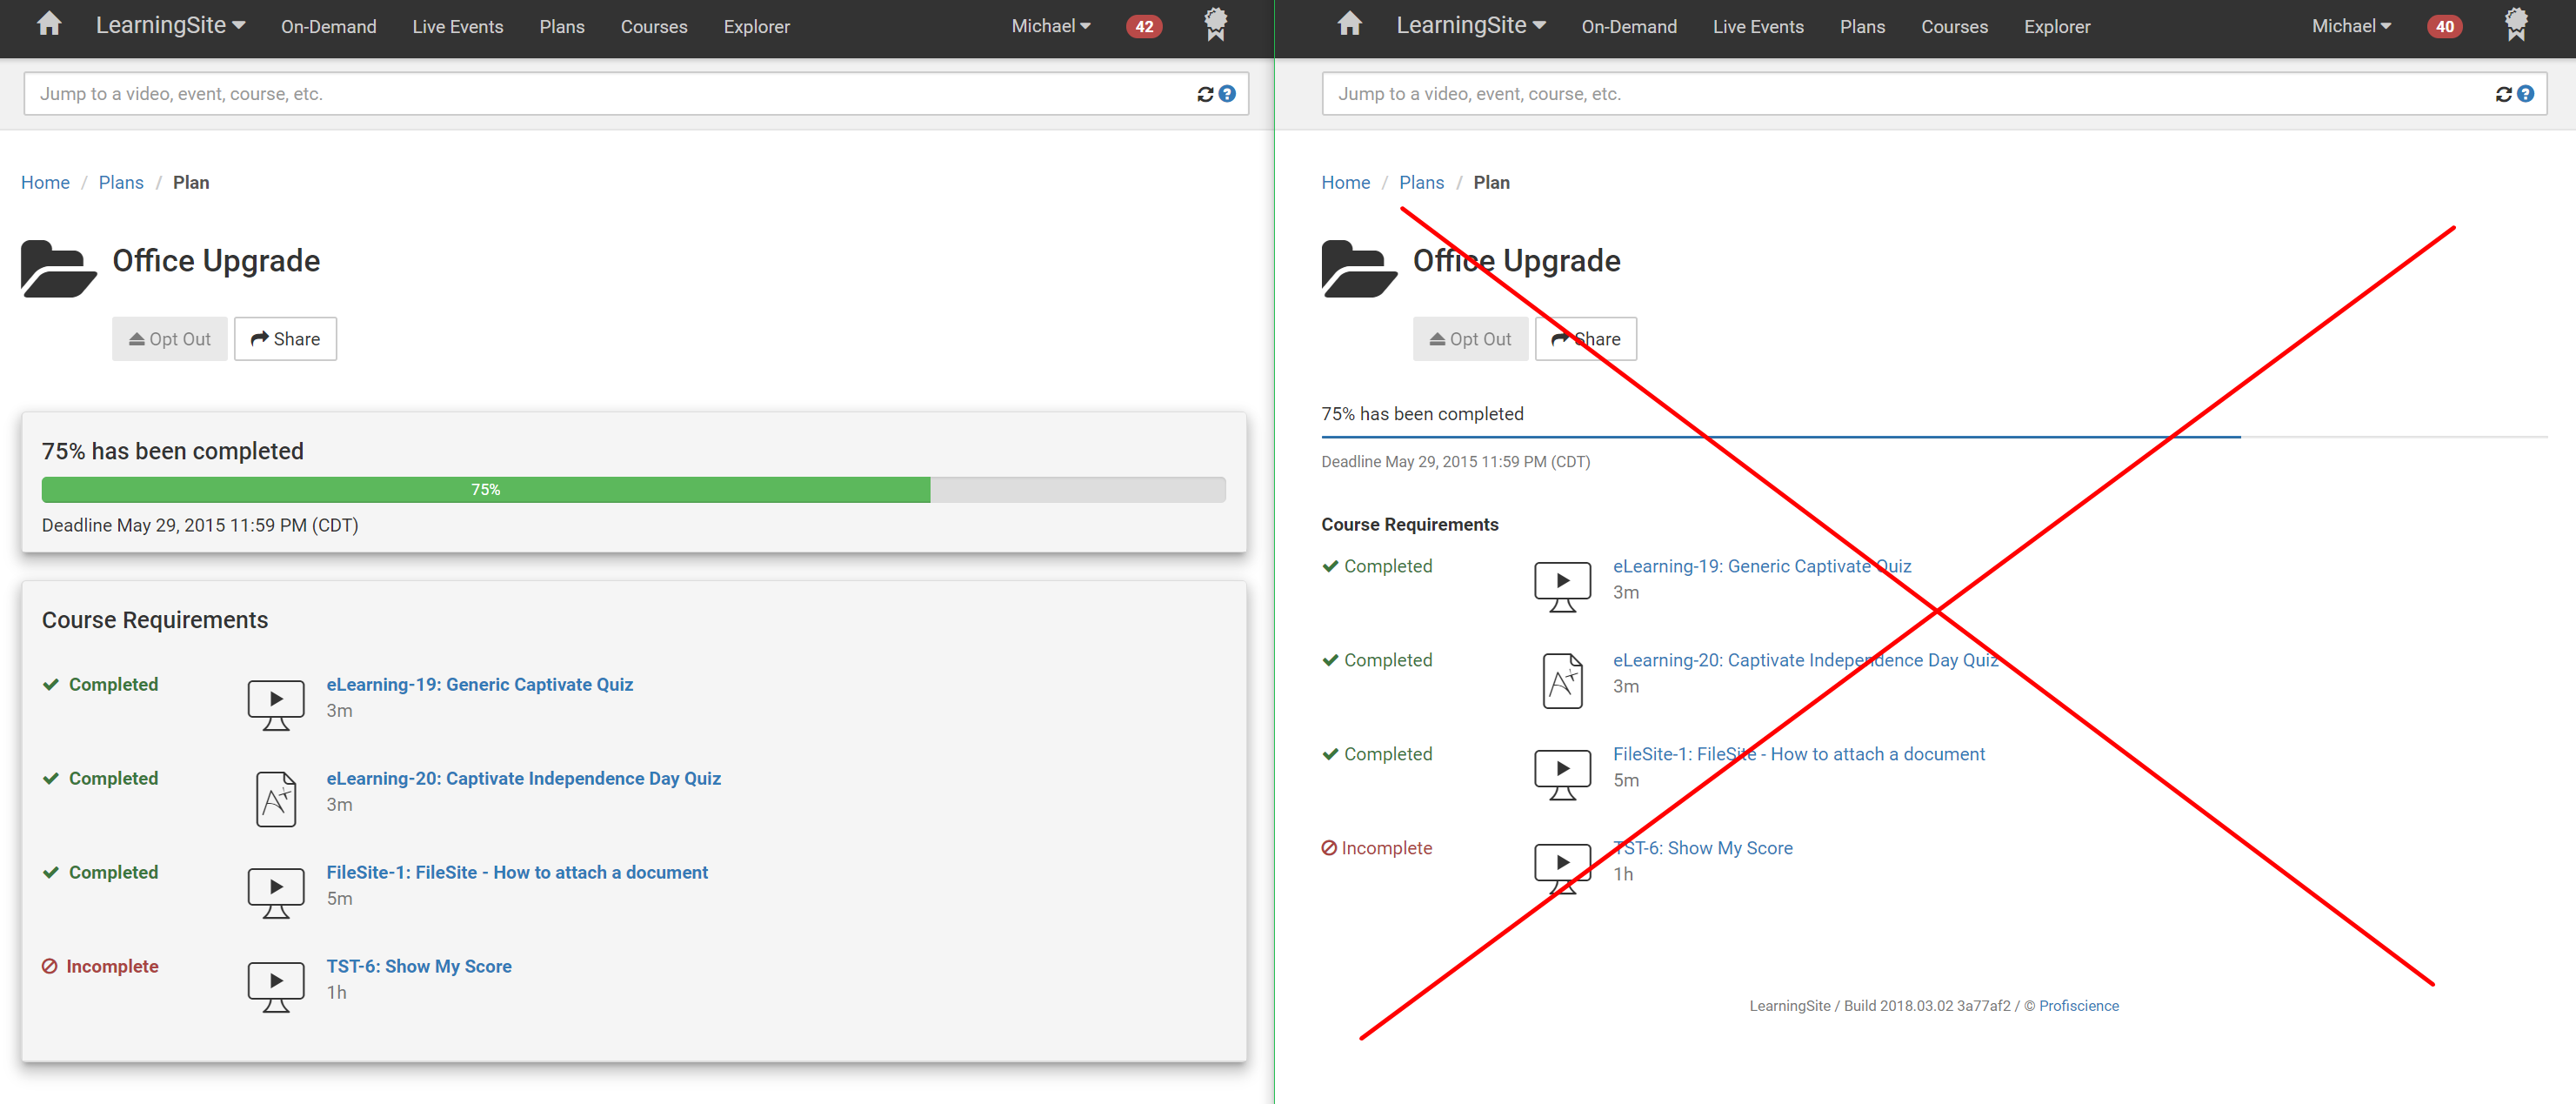Follow the Home breadcrumb in right pane
This screenshot has height=1104, width=2576.
(x=1345, y=182)
